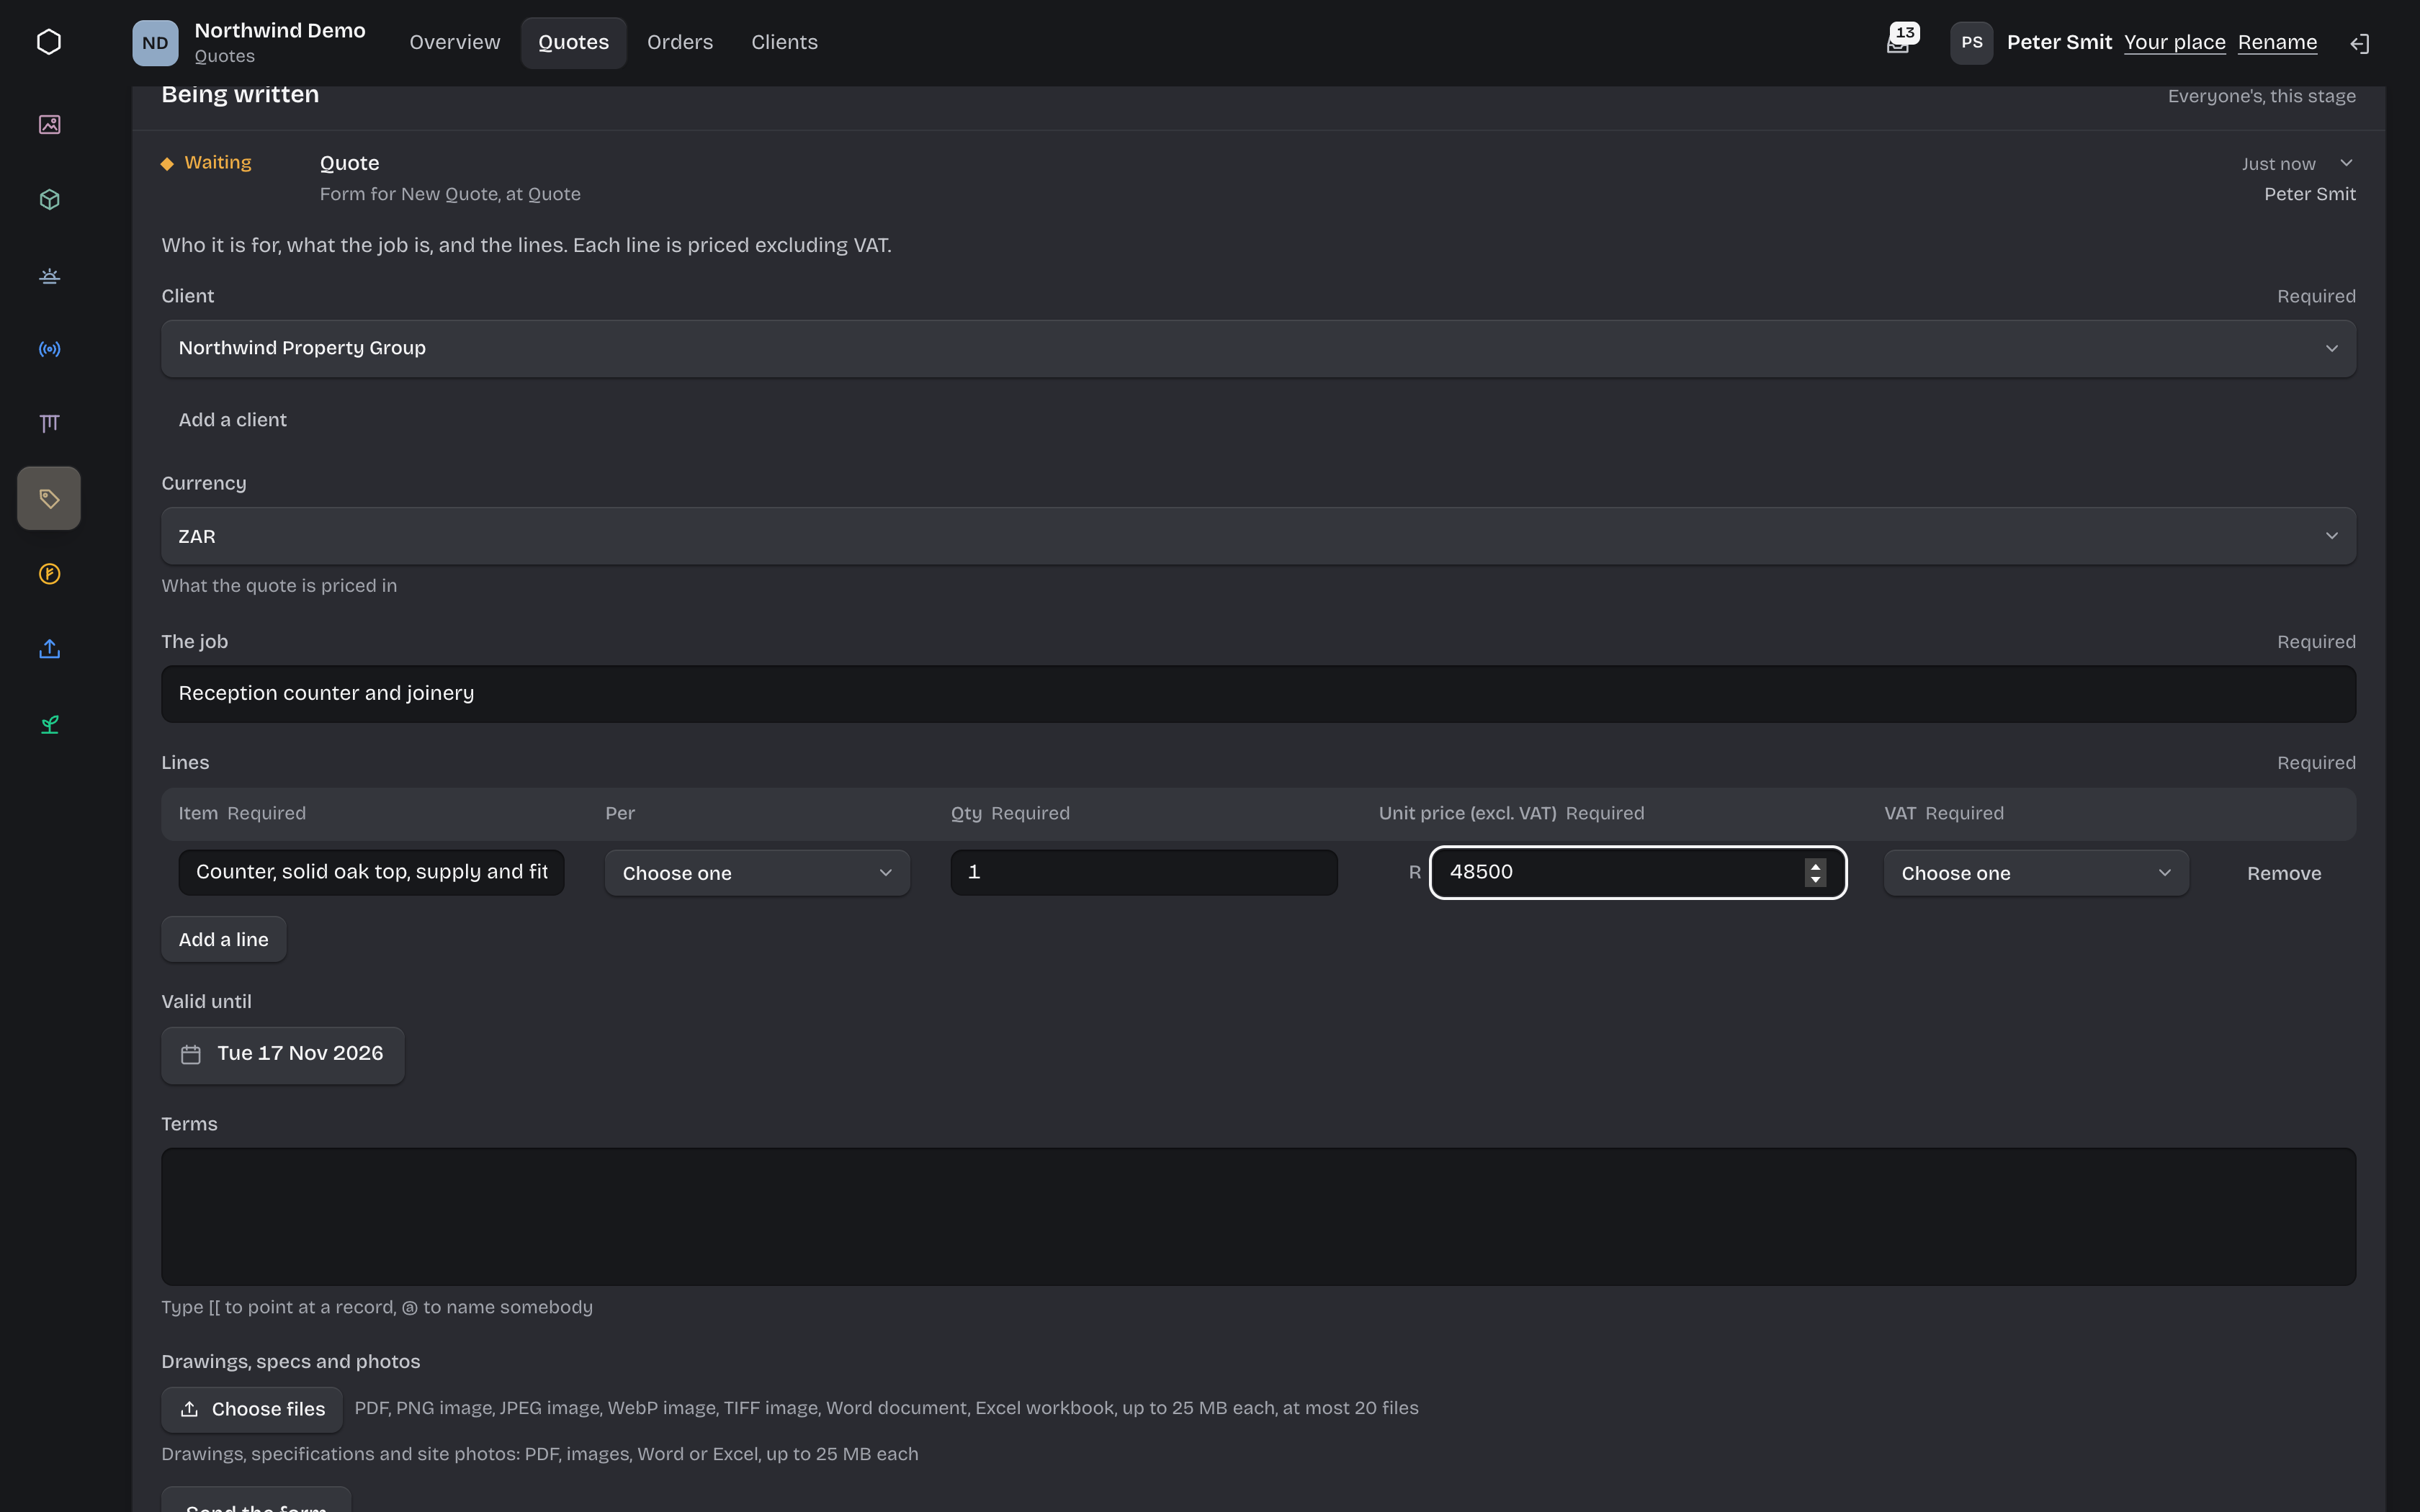The height and width of the screenshot is (1512, 2420).
Task: Open the hexagon home icon
Action: click(x=49, y=42)
